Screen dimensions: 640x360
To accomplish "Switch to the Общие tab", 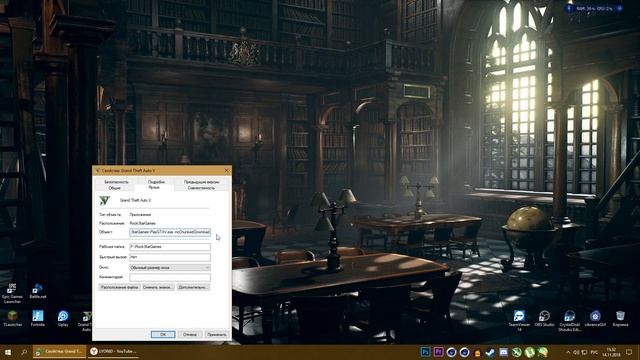I will 115,188.
